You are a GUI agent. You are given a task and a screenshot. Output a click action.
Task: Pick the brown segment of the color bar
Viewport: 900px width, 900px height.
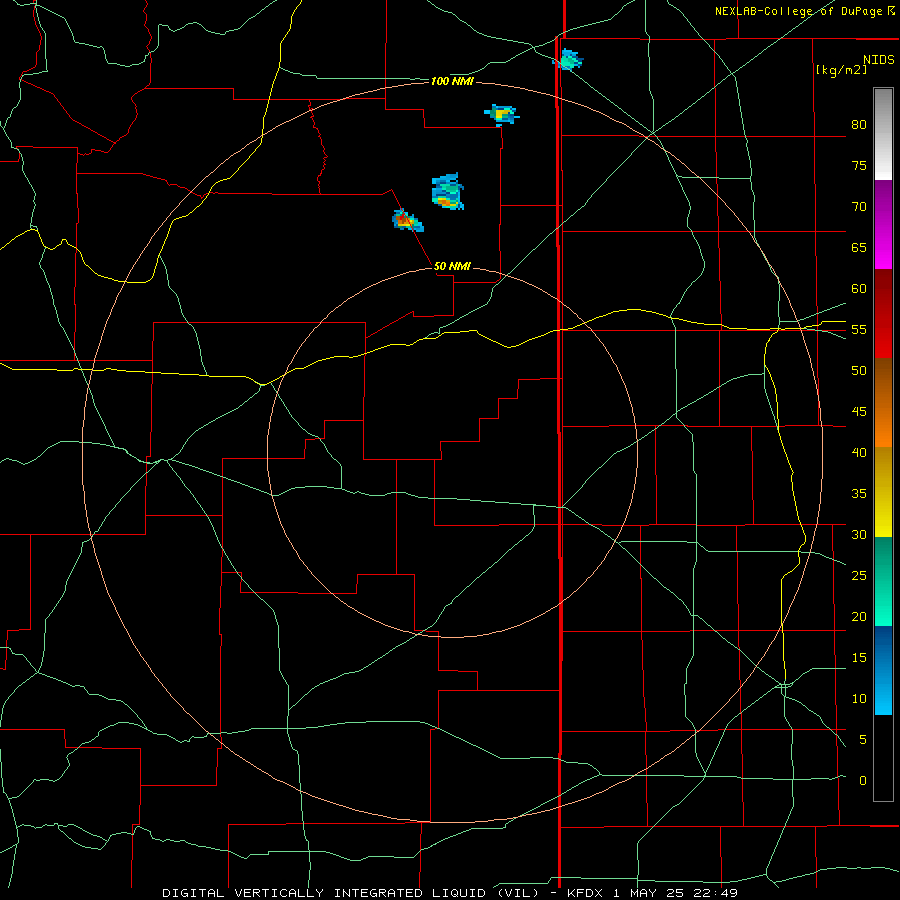click(x=883, y=378)
